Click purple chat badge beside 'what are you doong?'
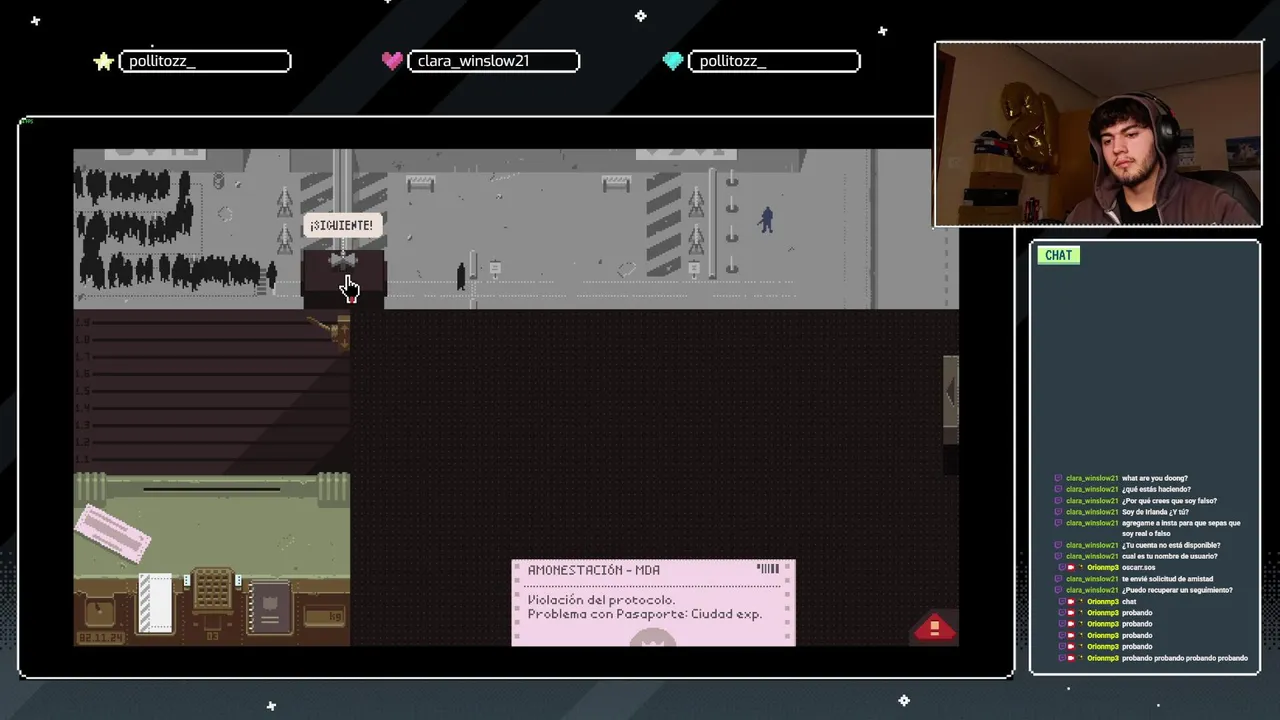The width and height of the screenshot is (1280, 720). [x=1059, y=478]
